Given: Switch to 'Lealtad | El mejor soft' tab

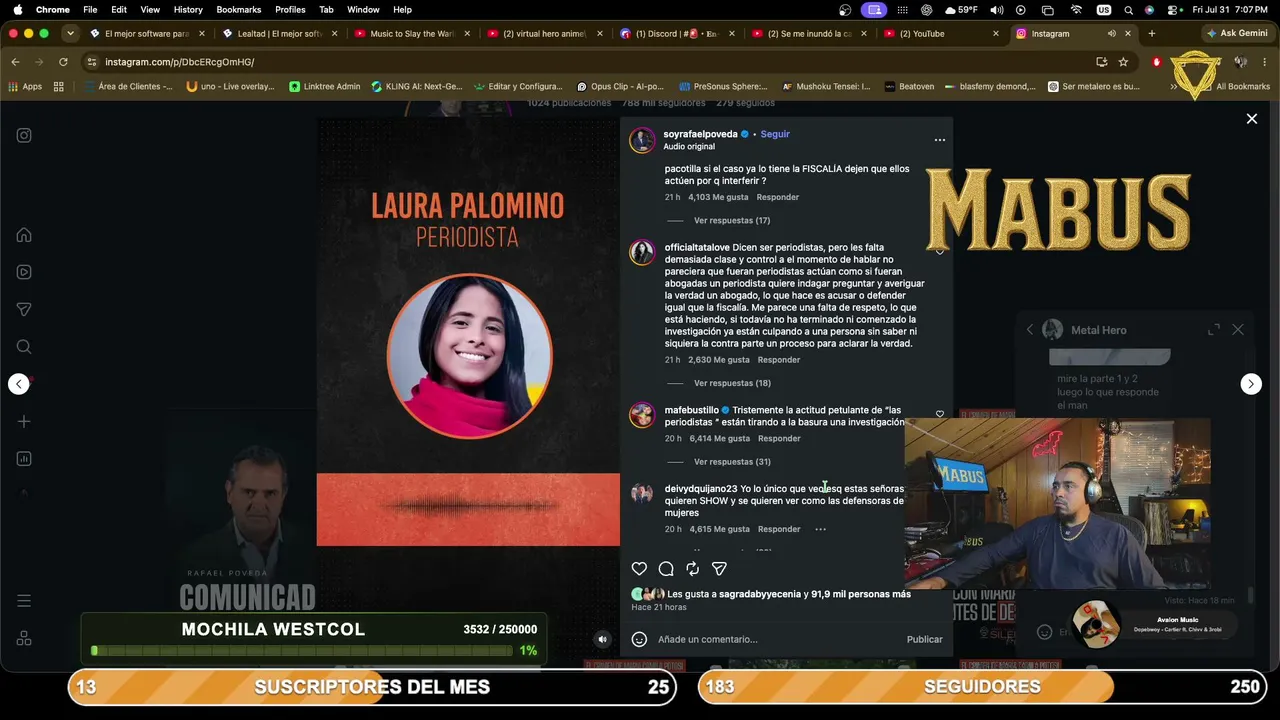Looking at the screenshot, I should [x=279, y=33].
